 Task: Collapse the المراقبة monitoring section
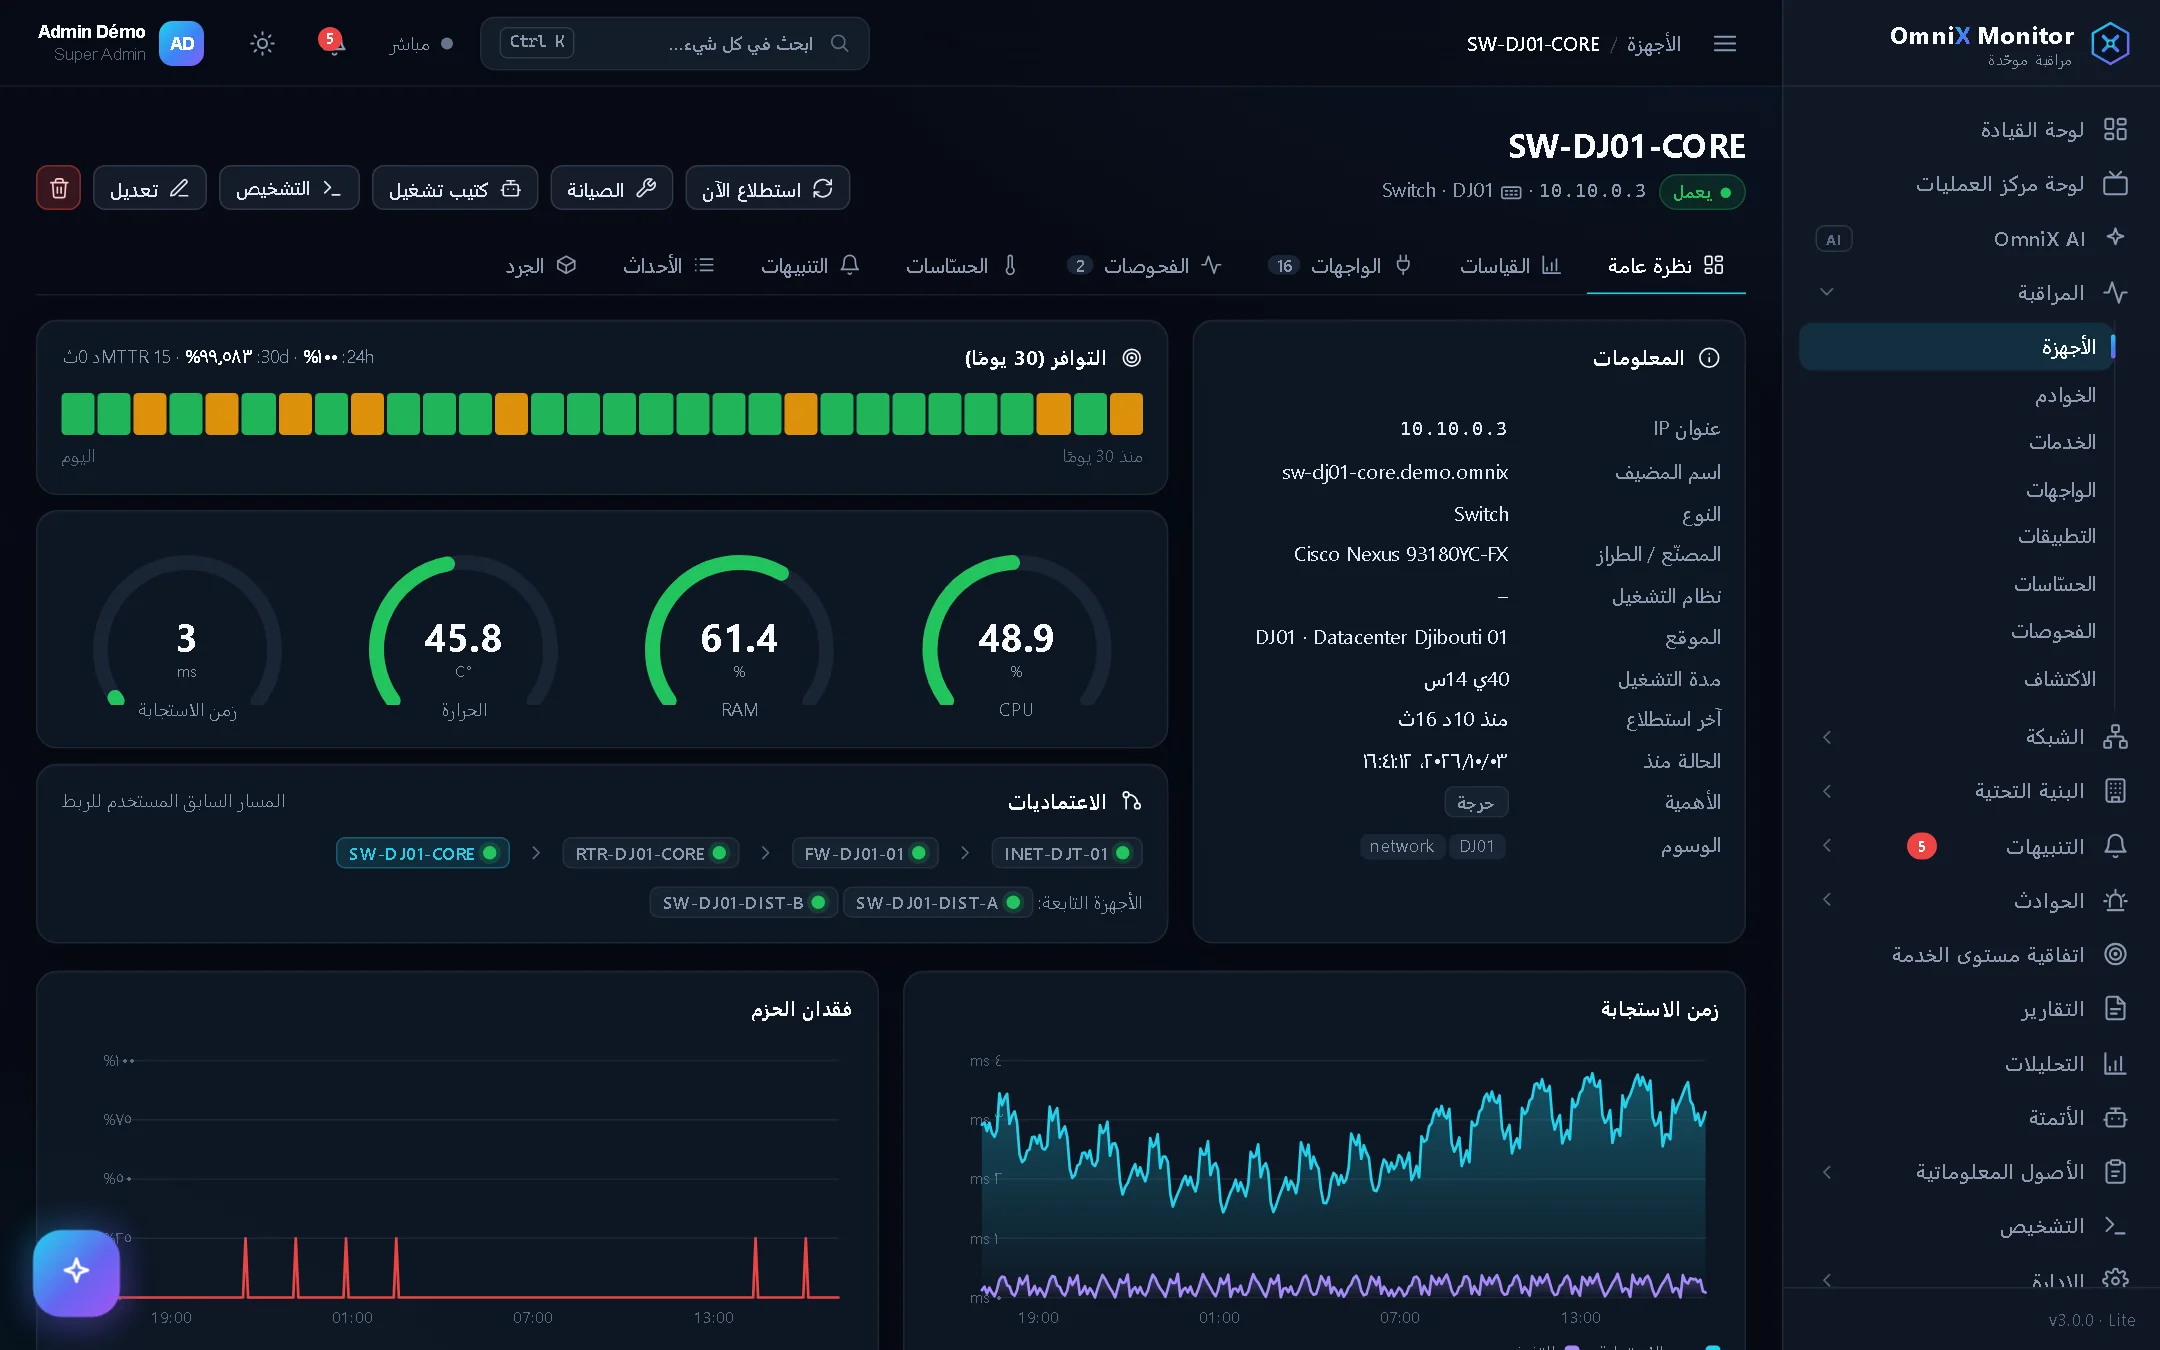pos(1827,292)
